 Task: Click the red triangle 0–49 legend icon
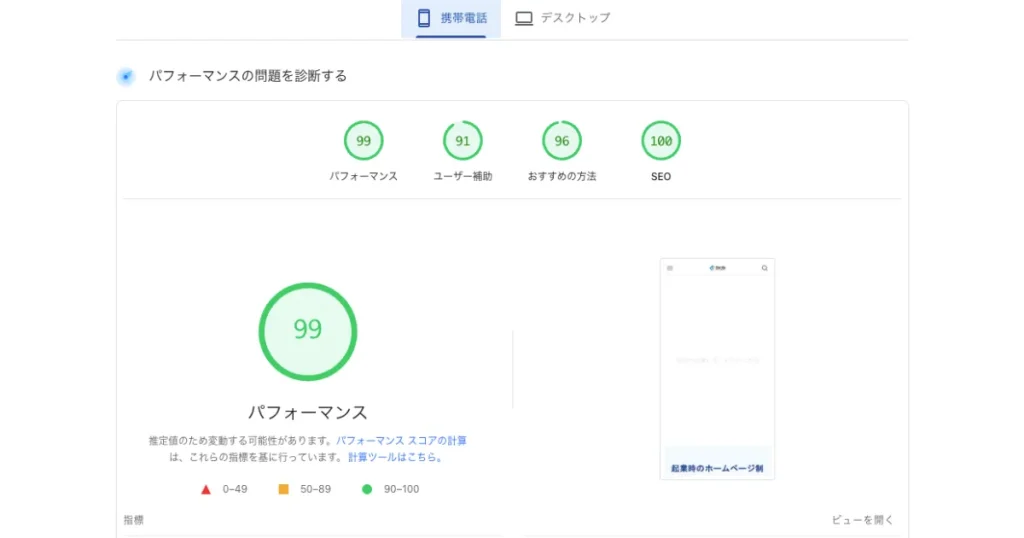click(x=206, y=489)
